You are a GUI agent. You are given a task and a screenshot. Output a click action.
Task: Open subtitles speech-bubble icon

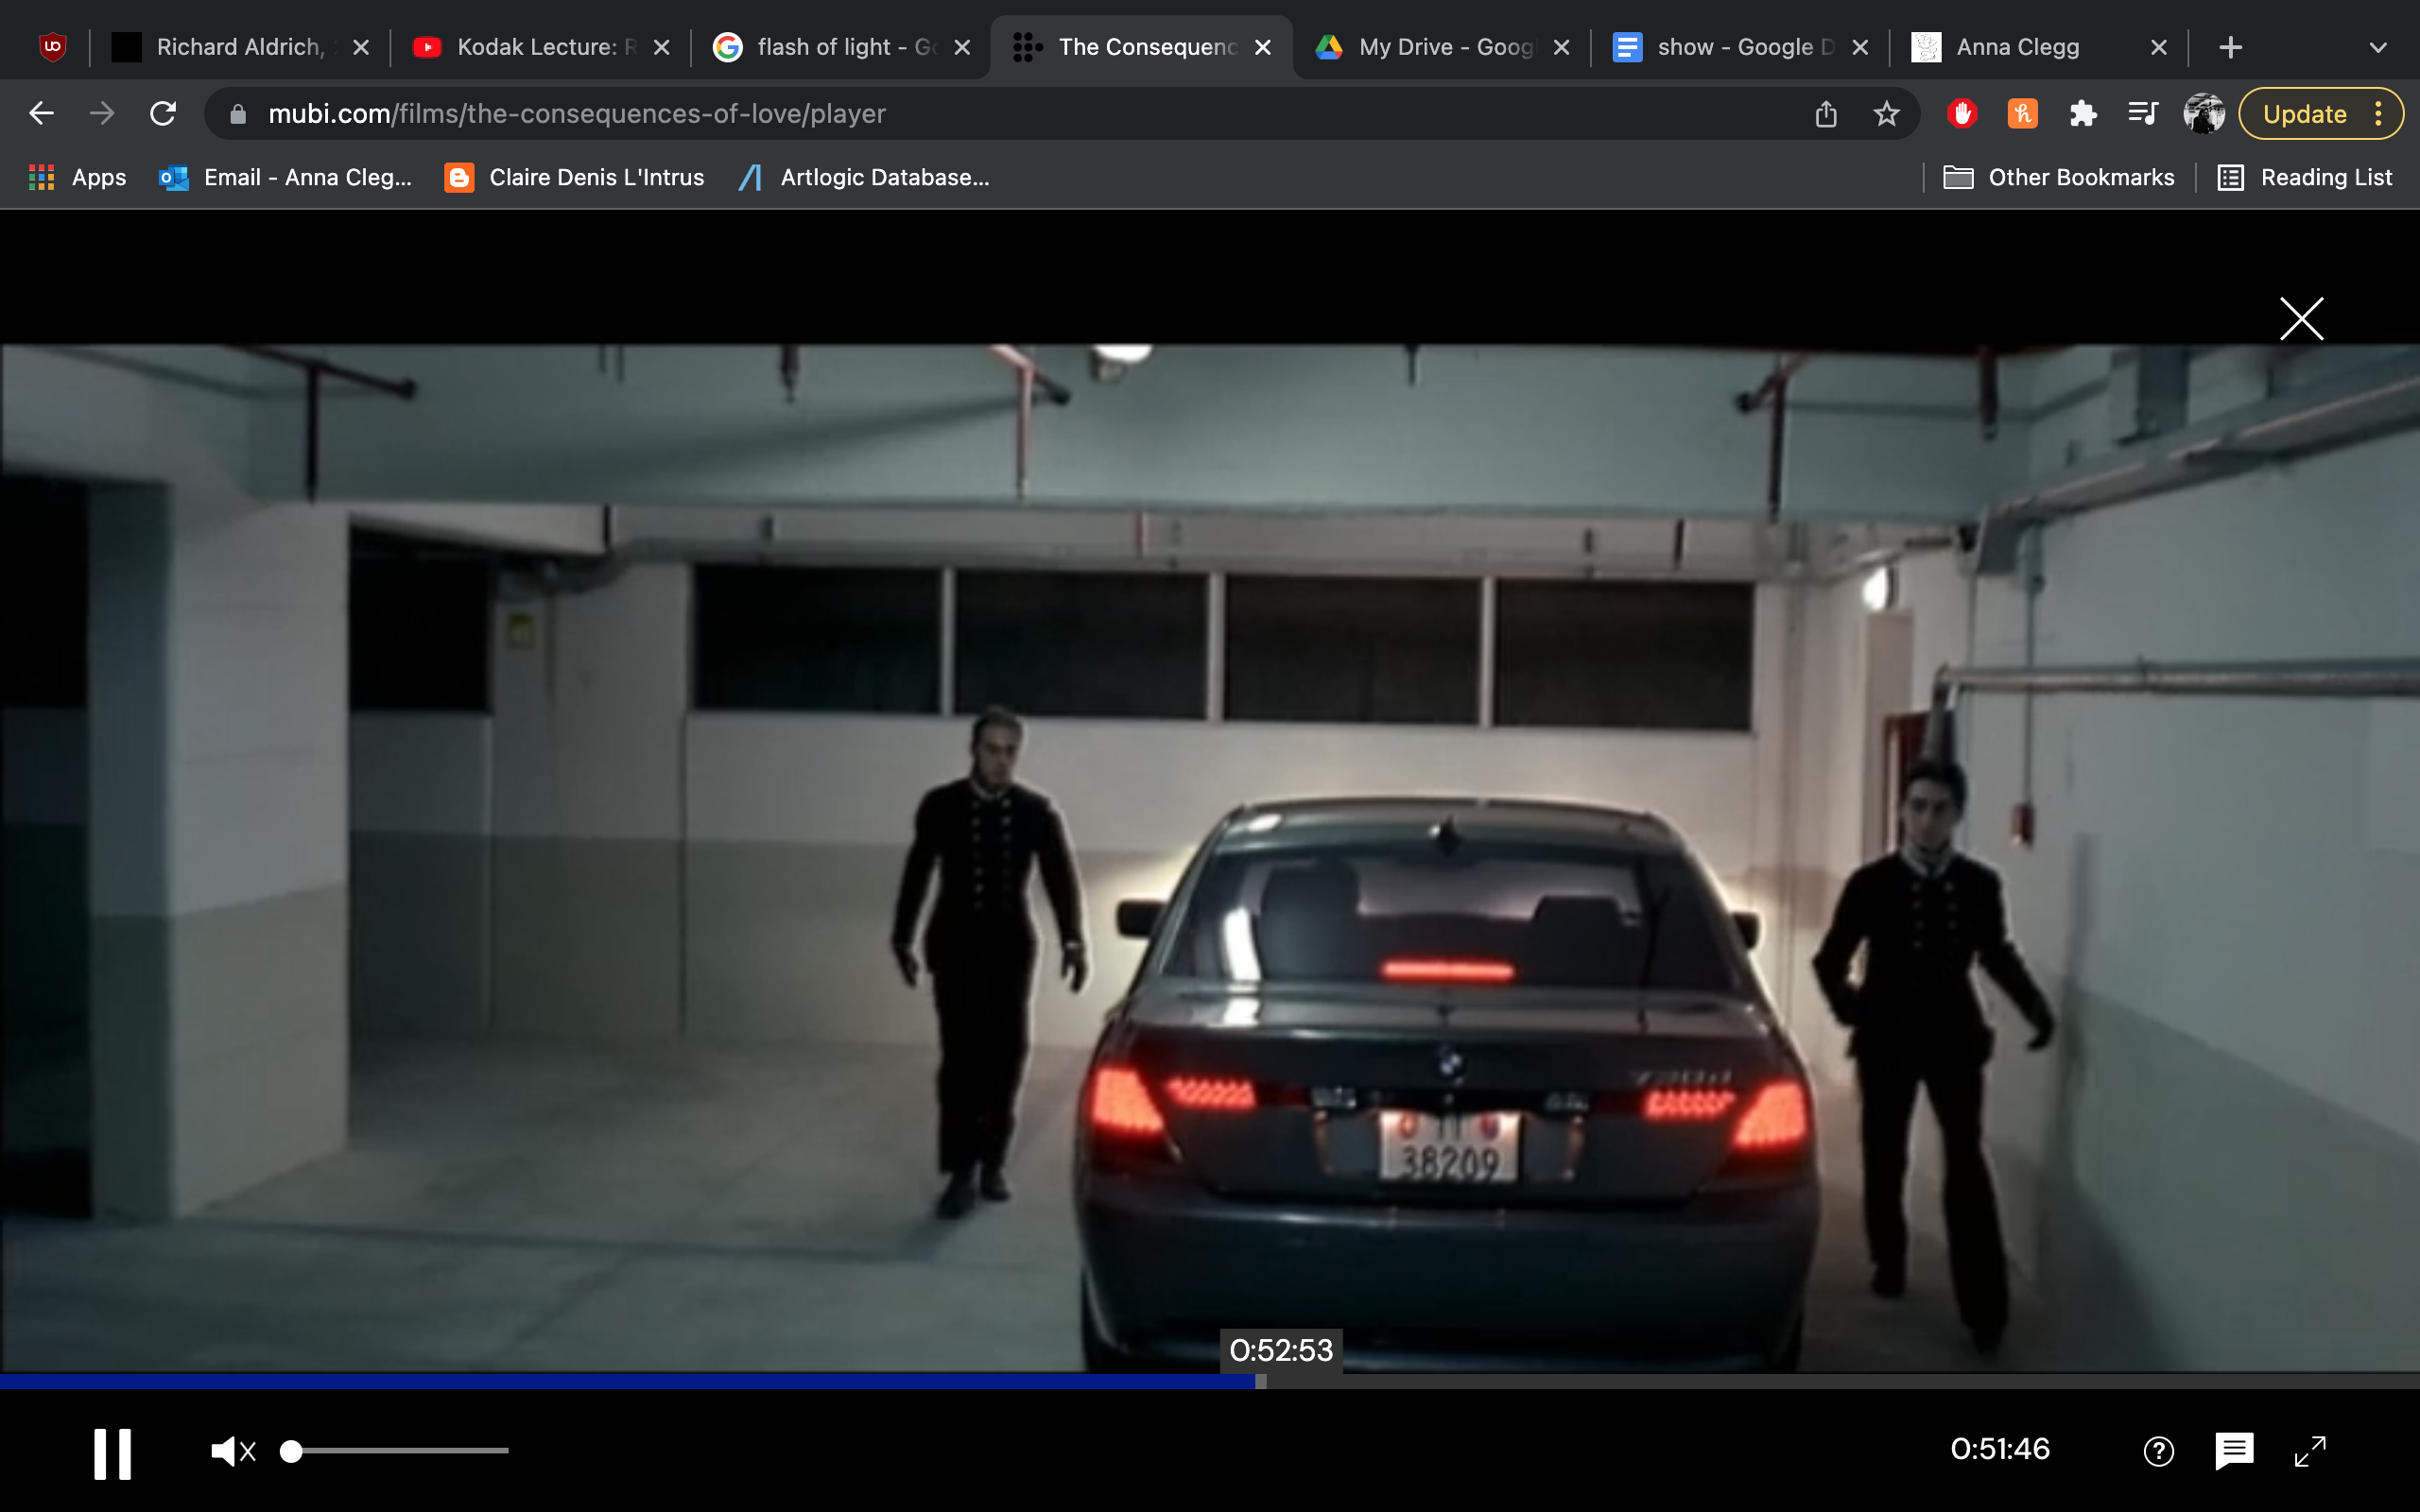(x=2233, y=1450)
